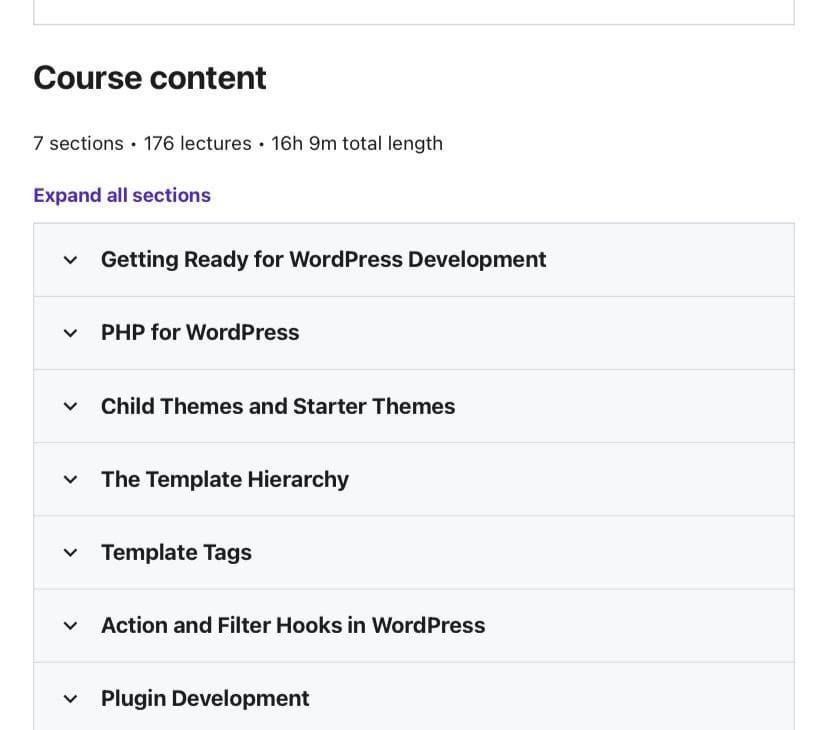Click the chevron beside PHP for WordPress
This screenshot has width=828, height=730.
[x=70, y=333]
